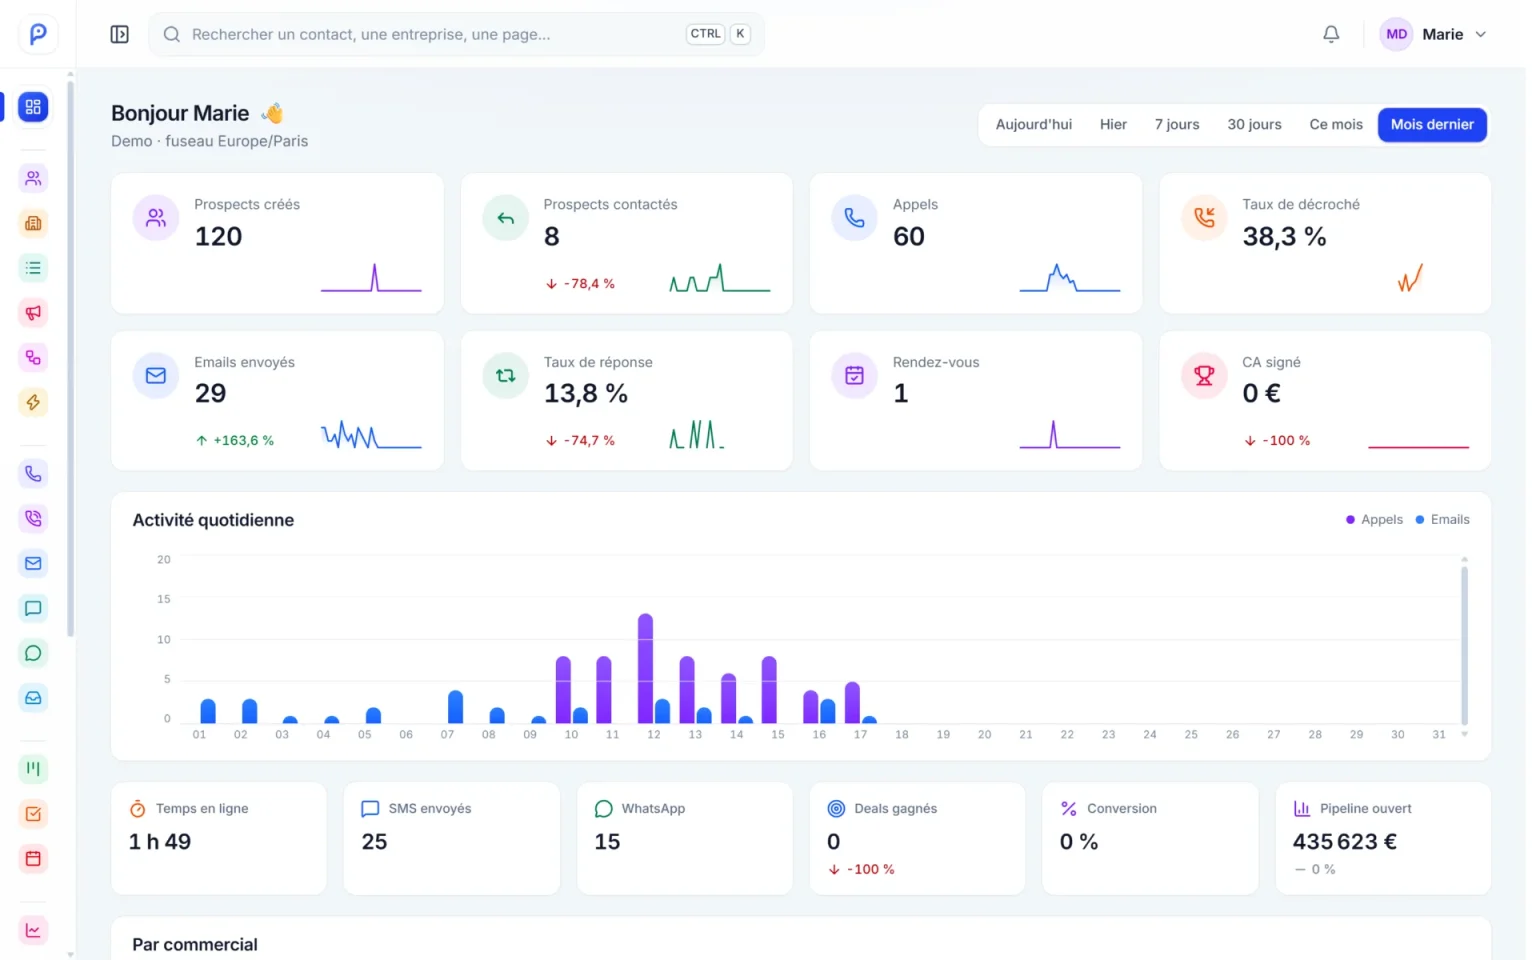Open the WhatsApp card

684,838
